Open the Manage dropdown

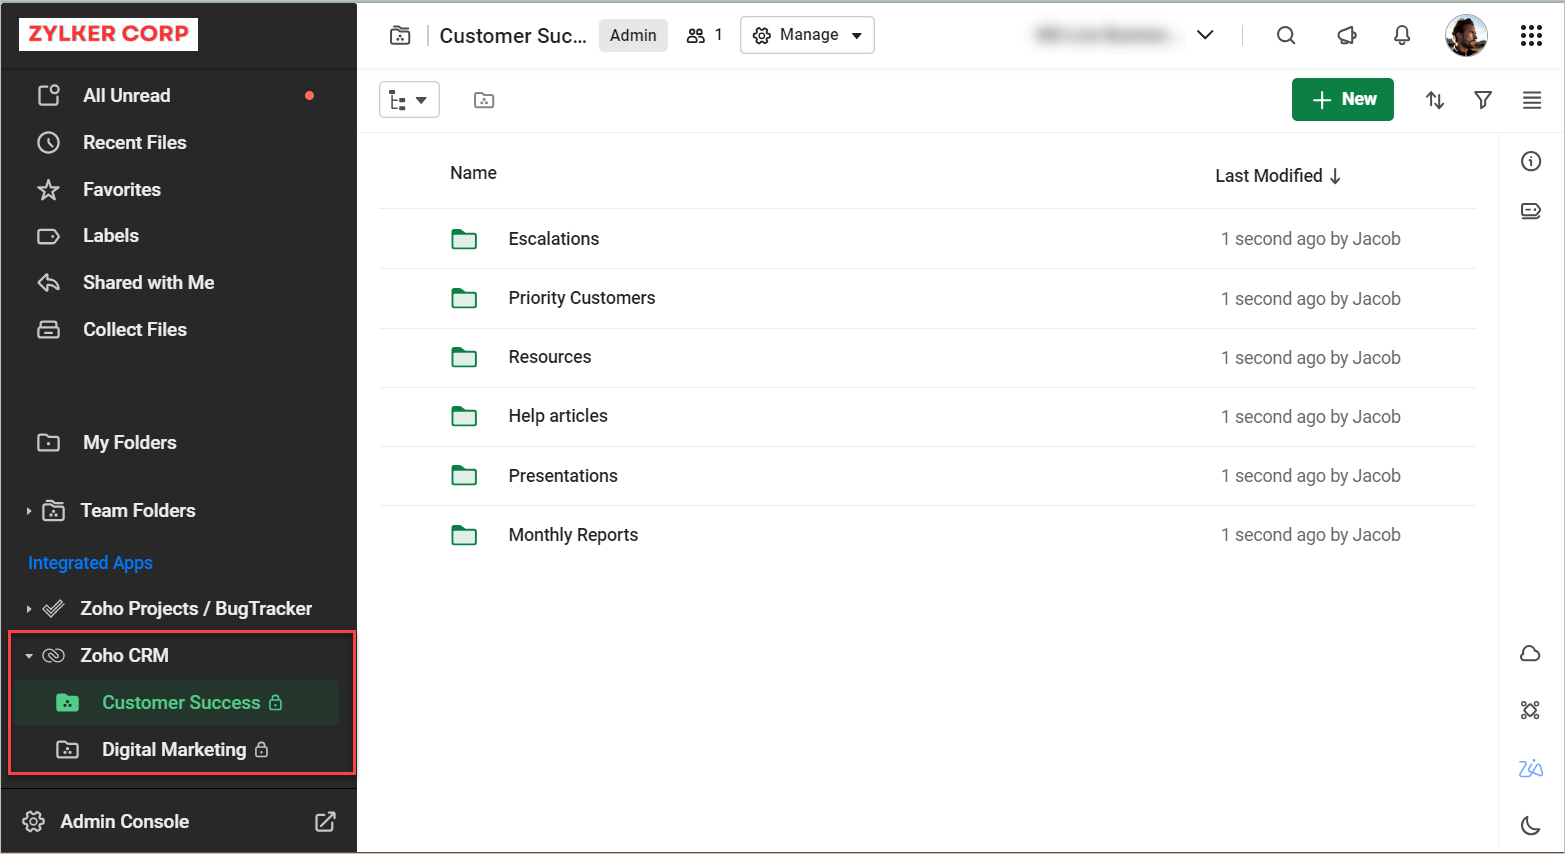(x=807, y=35)
